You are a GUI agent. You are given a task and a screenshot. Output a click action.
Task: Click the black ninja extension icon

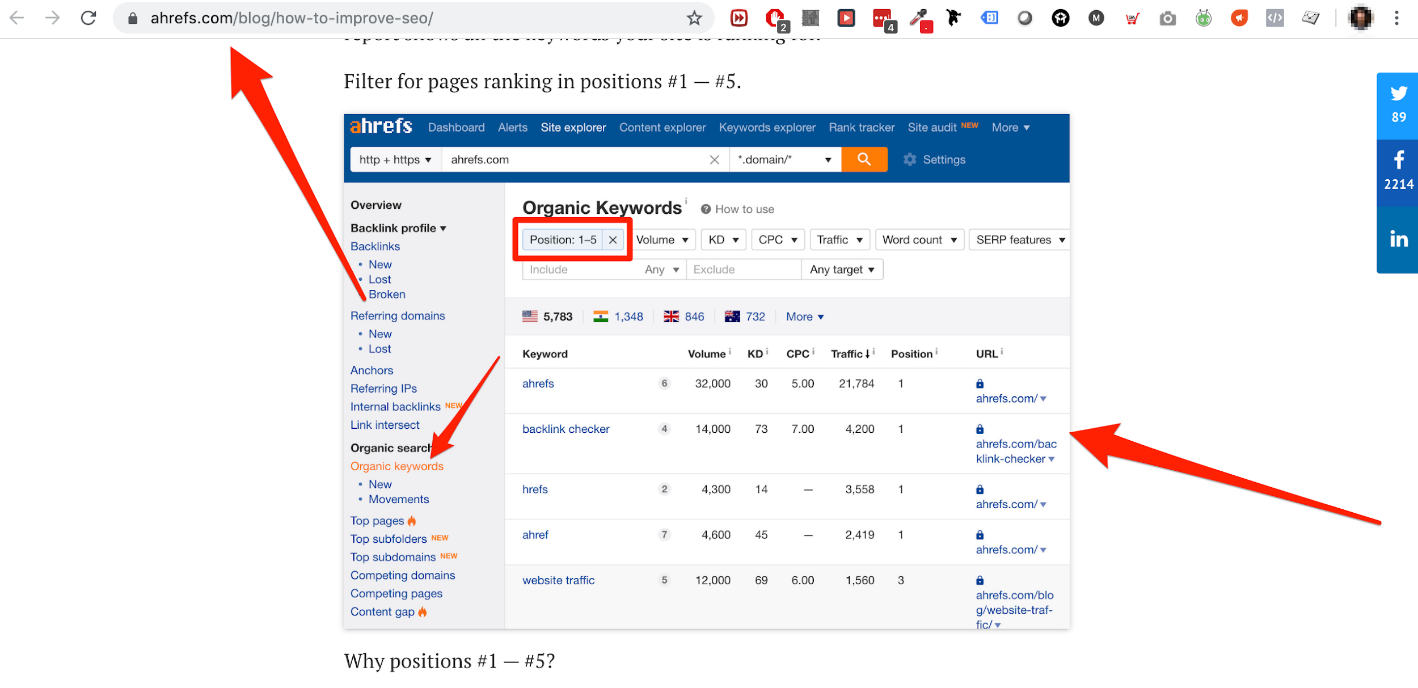[953, 17]
